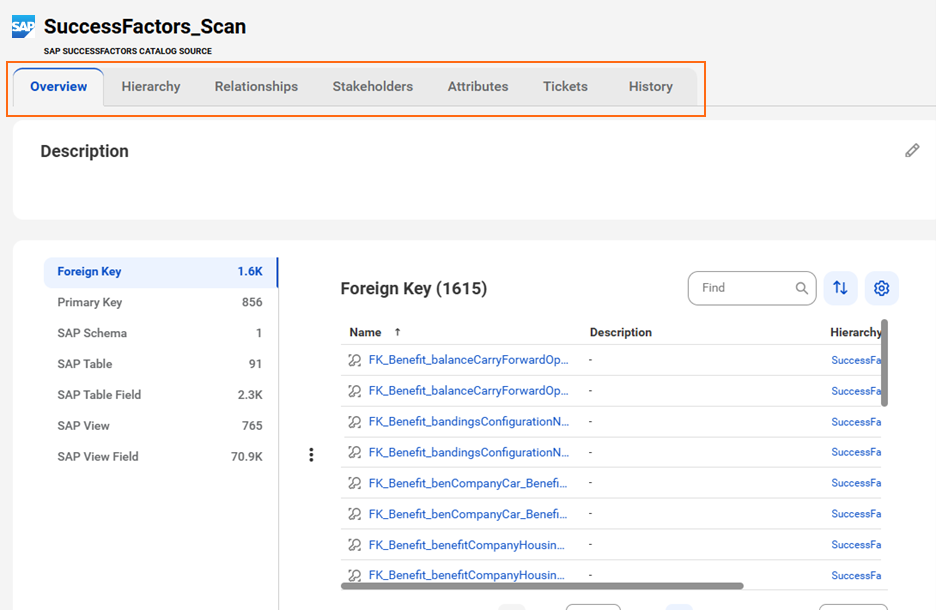Click the SuccessFactors_Scan title
The height and width of the screenshot is (610, 936).
coord(145,26)
